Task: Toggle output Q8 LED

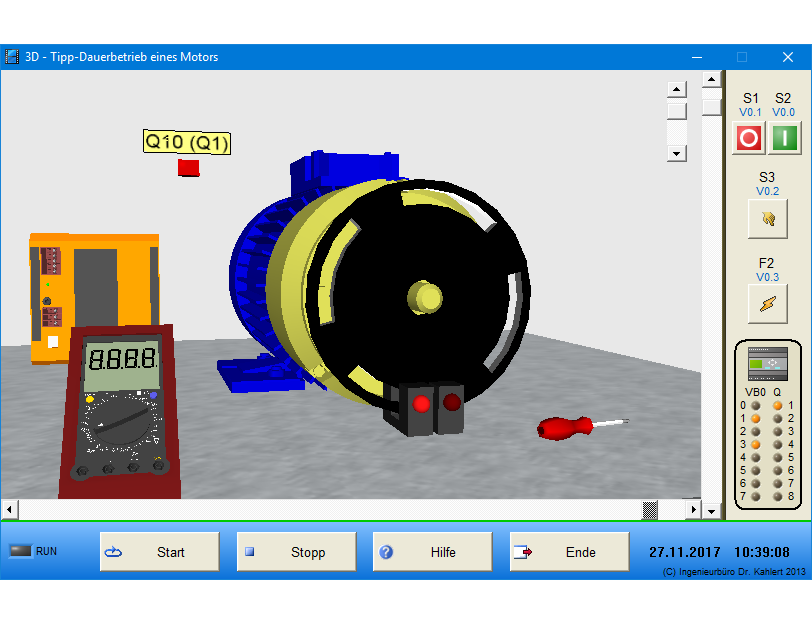Action: 777,496
